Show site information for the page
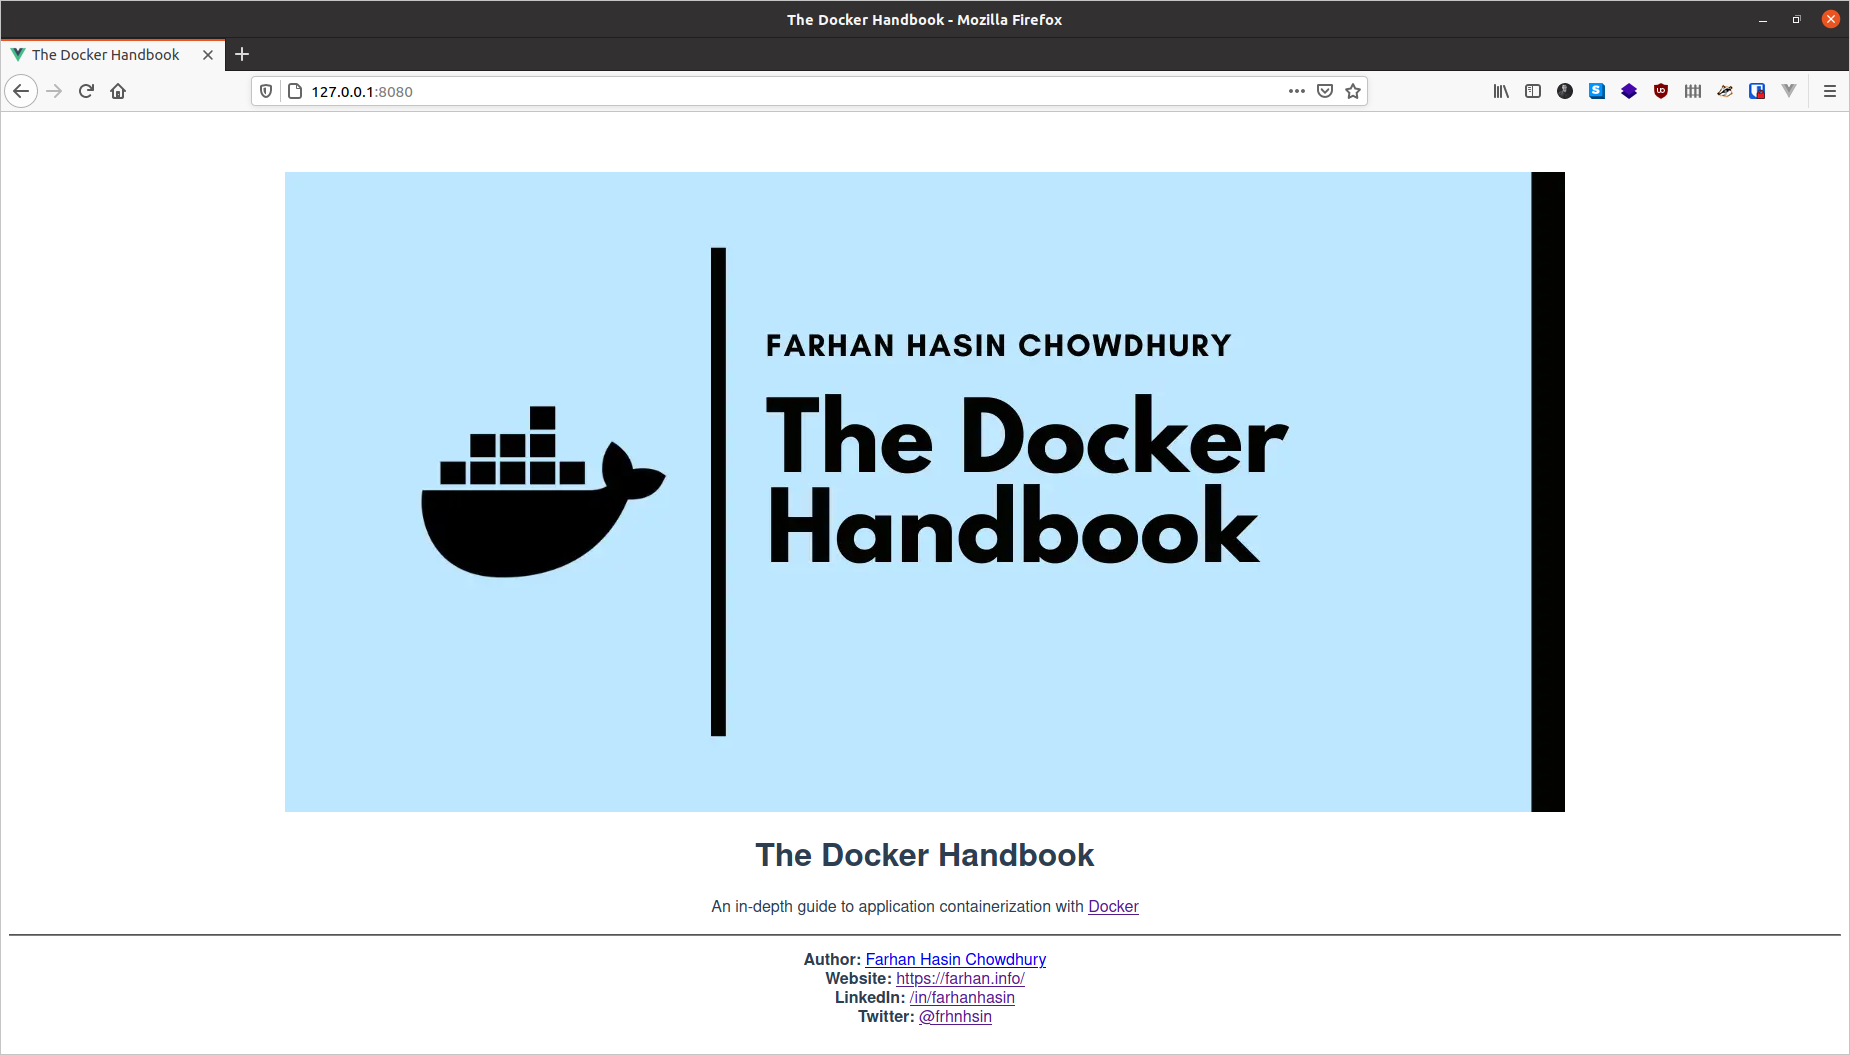The height and width of the screenshot is (1055, 1850). pos(295,91)
